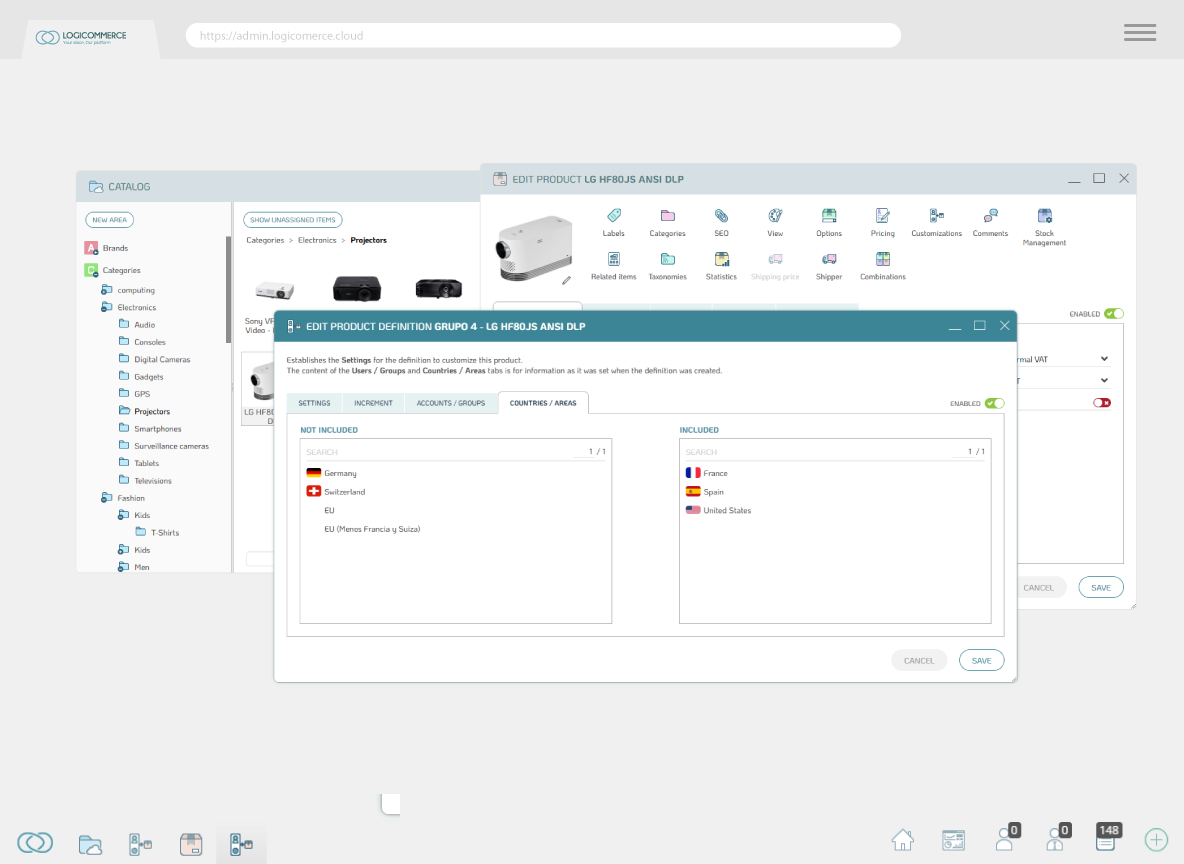Click Cancel in the product definition dialog
This screenshot has width=1184, height=864.
pyautogui.click(x=919, y=661)
